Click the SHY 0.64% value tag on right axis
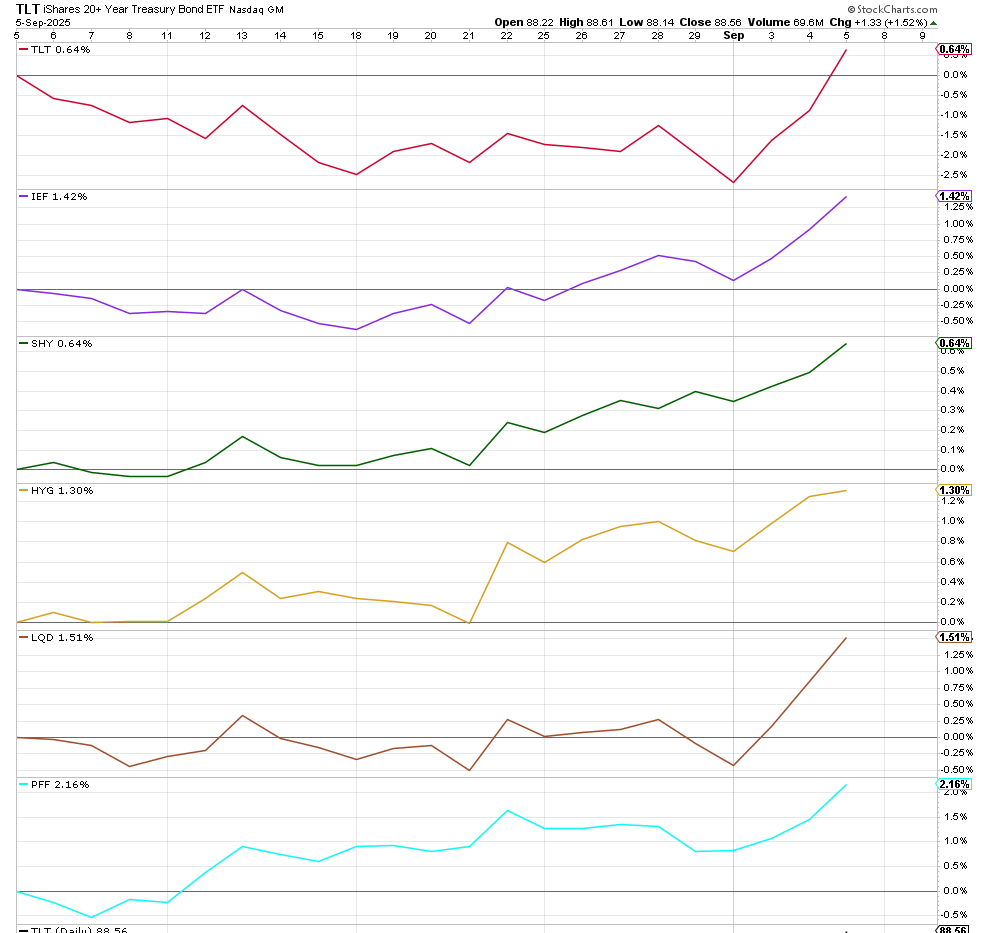Screen dimensions: 990x933 [954, 343]
